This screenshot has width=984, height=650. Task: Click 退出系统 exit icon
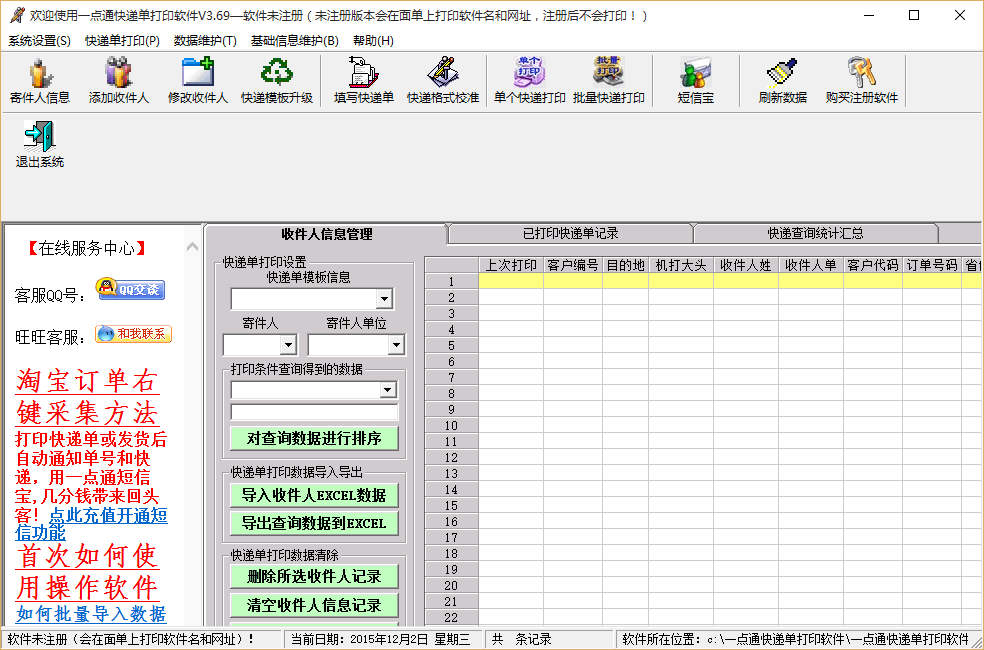(40, 144)
